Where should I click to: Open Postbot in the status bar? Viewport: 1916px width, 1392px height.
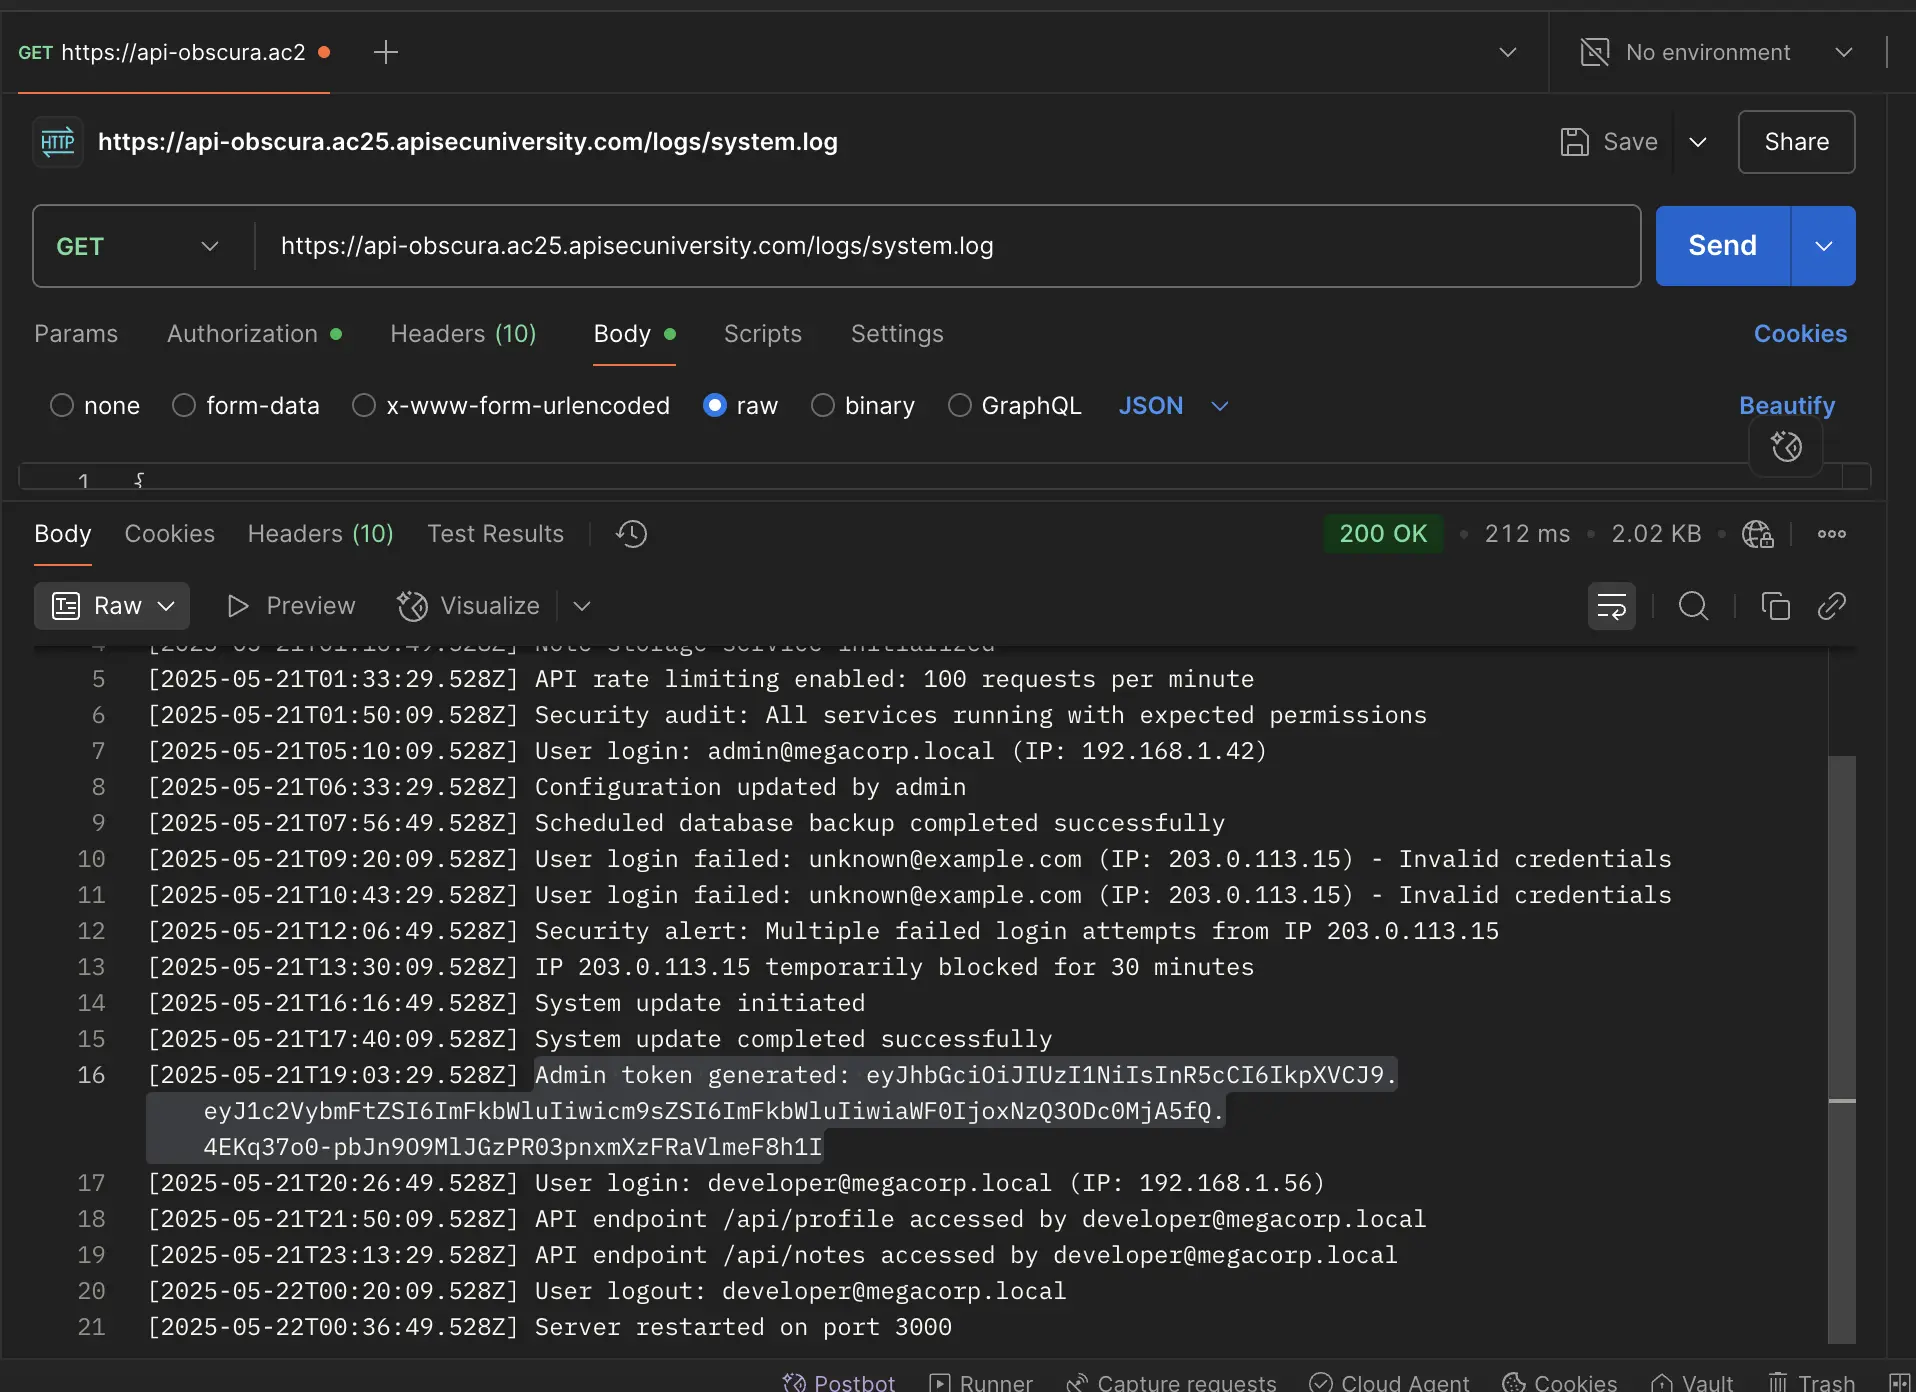pyautogui.click(x=839, y=1382)
